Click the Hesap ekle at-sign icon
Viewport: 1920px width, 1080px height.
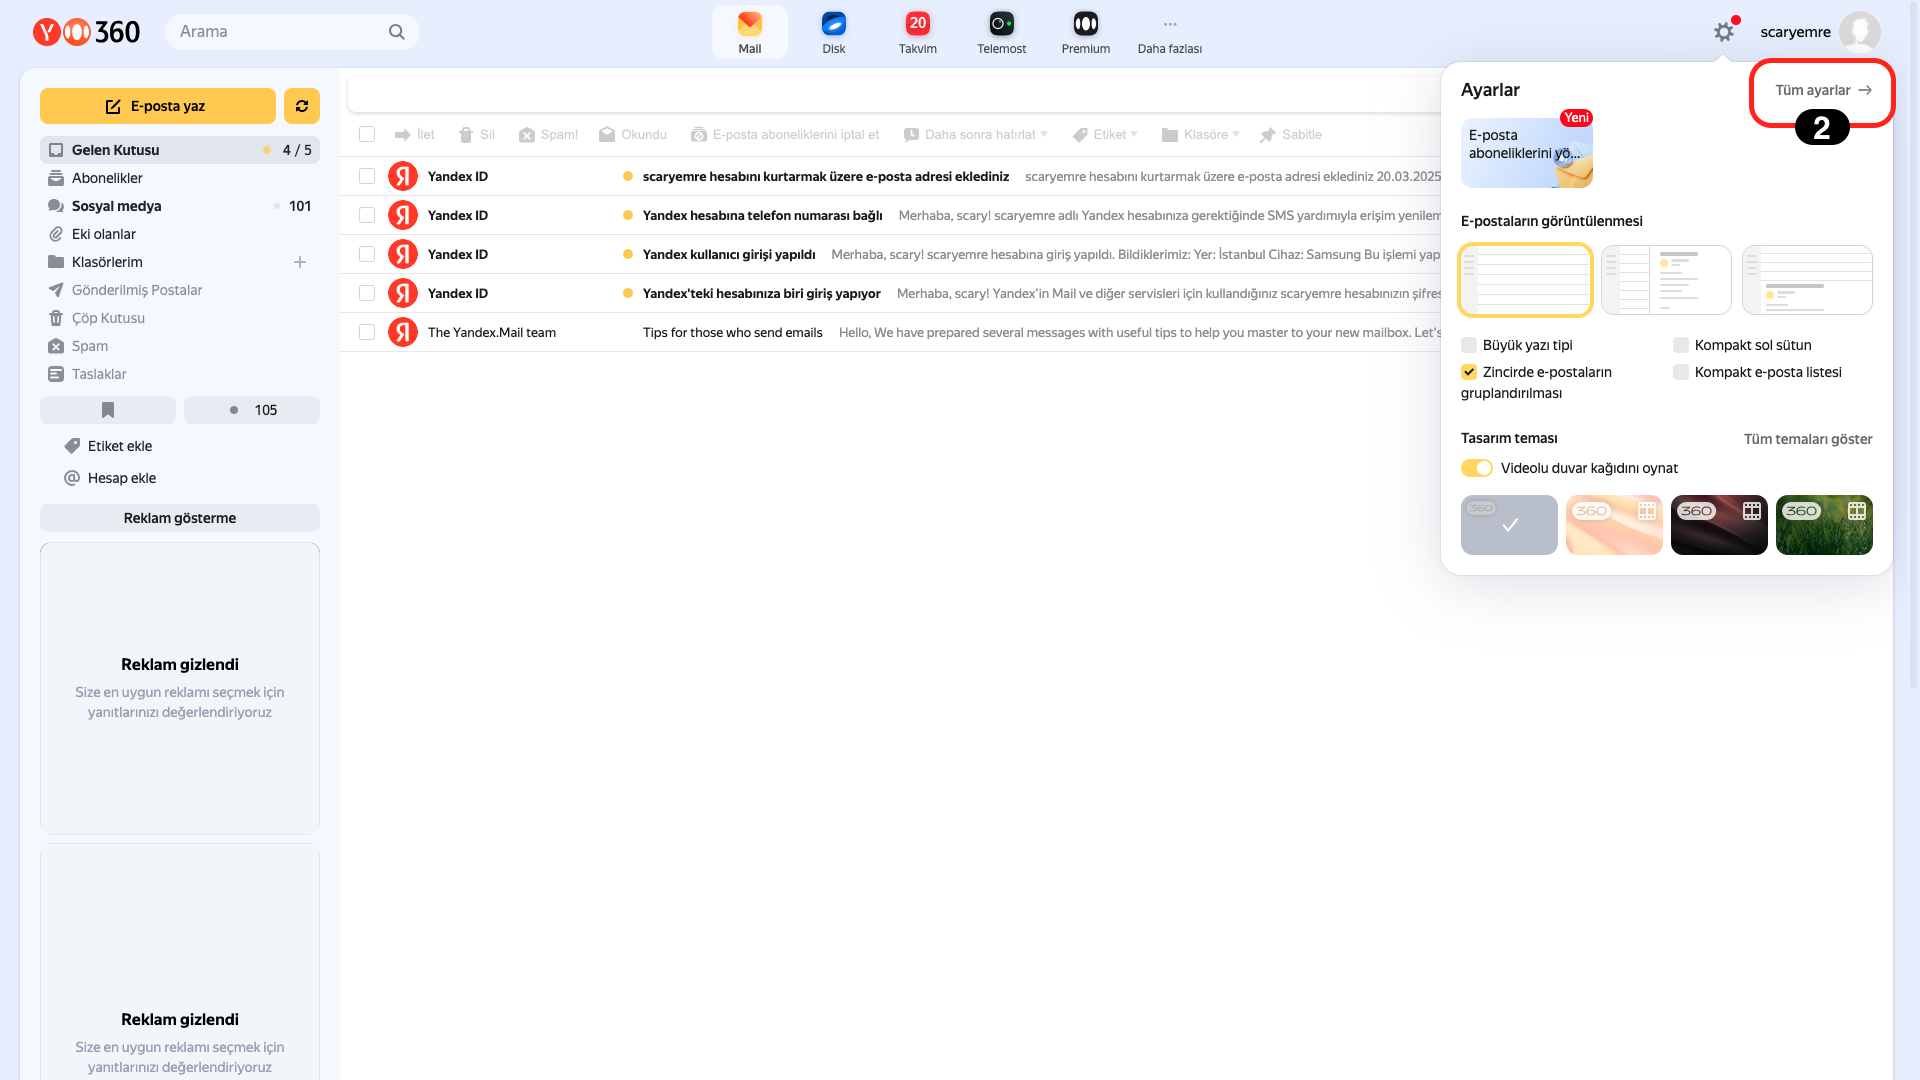point(72,478)
